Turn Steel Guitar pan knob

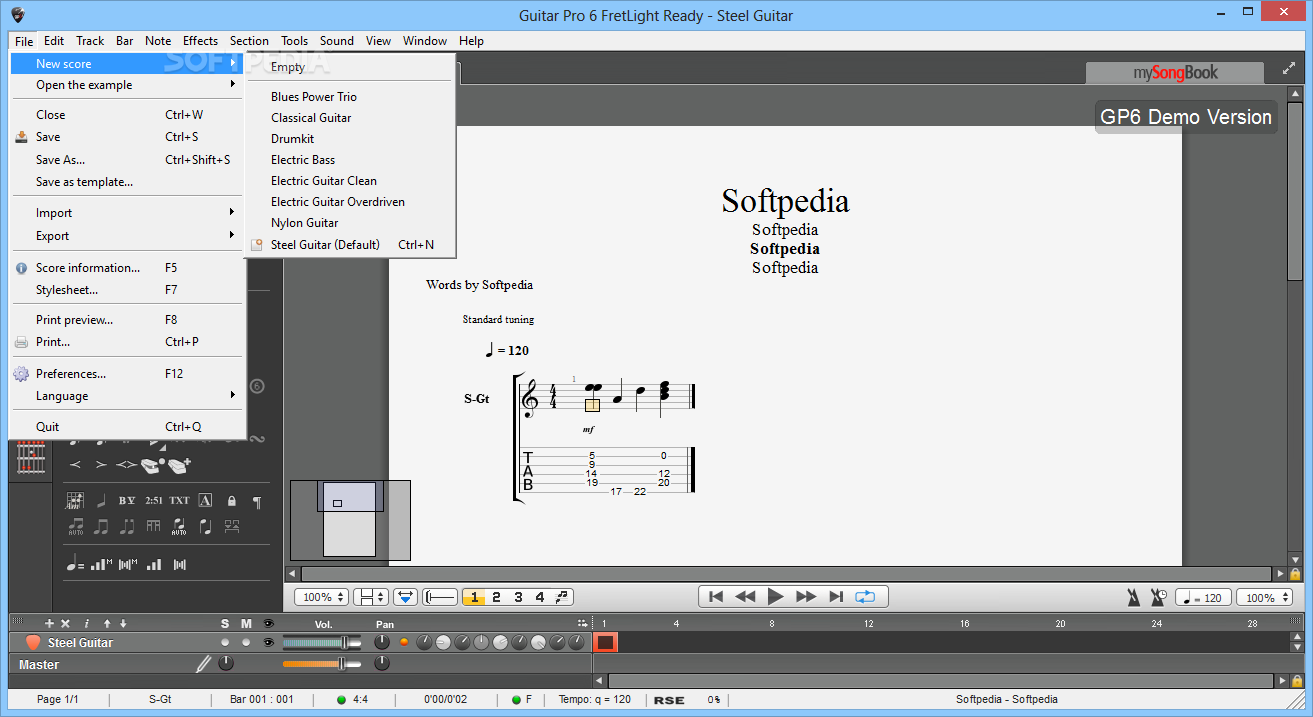click(382, 642)
